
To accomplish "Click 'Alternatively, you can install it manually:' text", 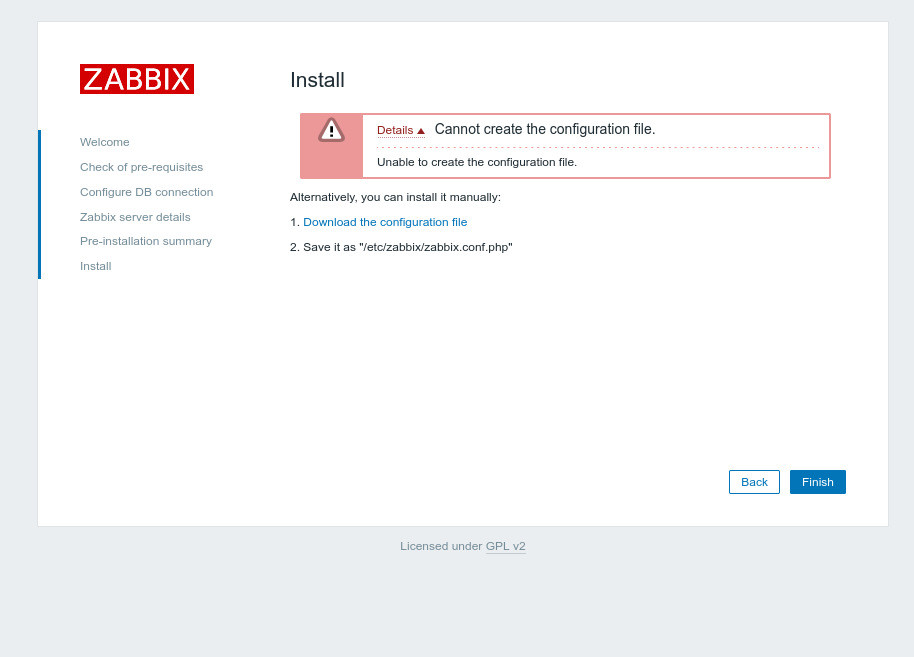I will pyautogui.click(x=395, y=197).
